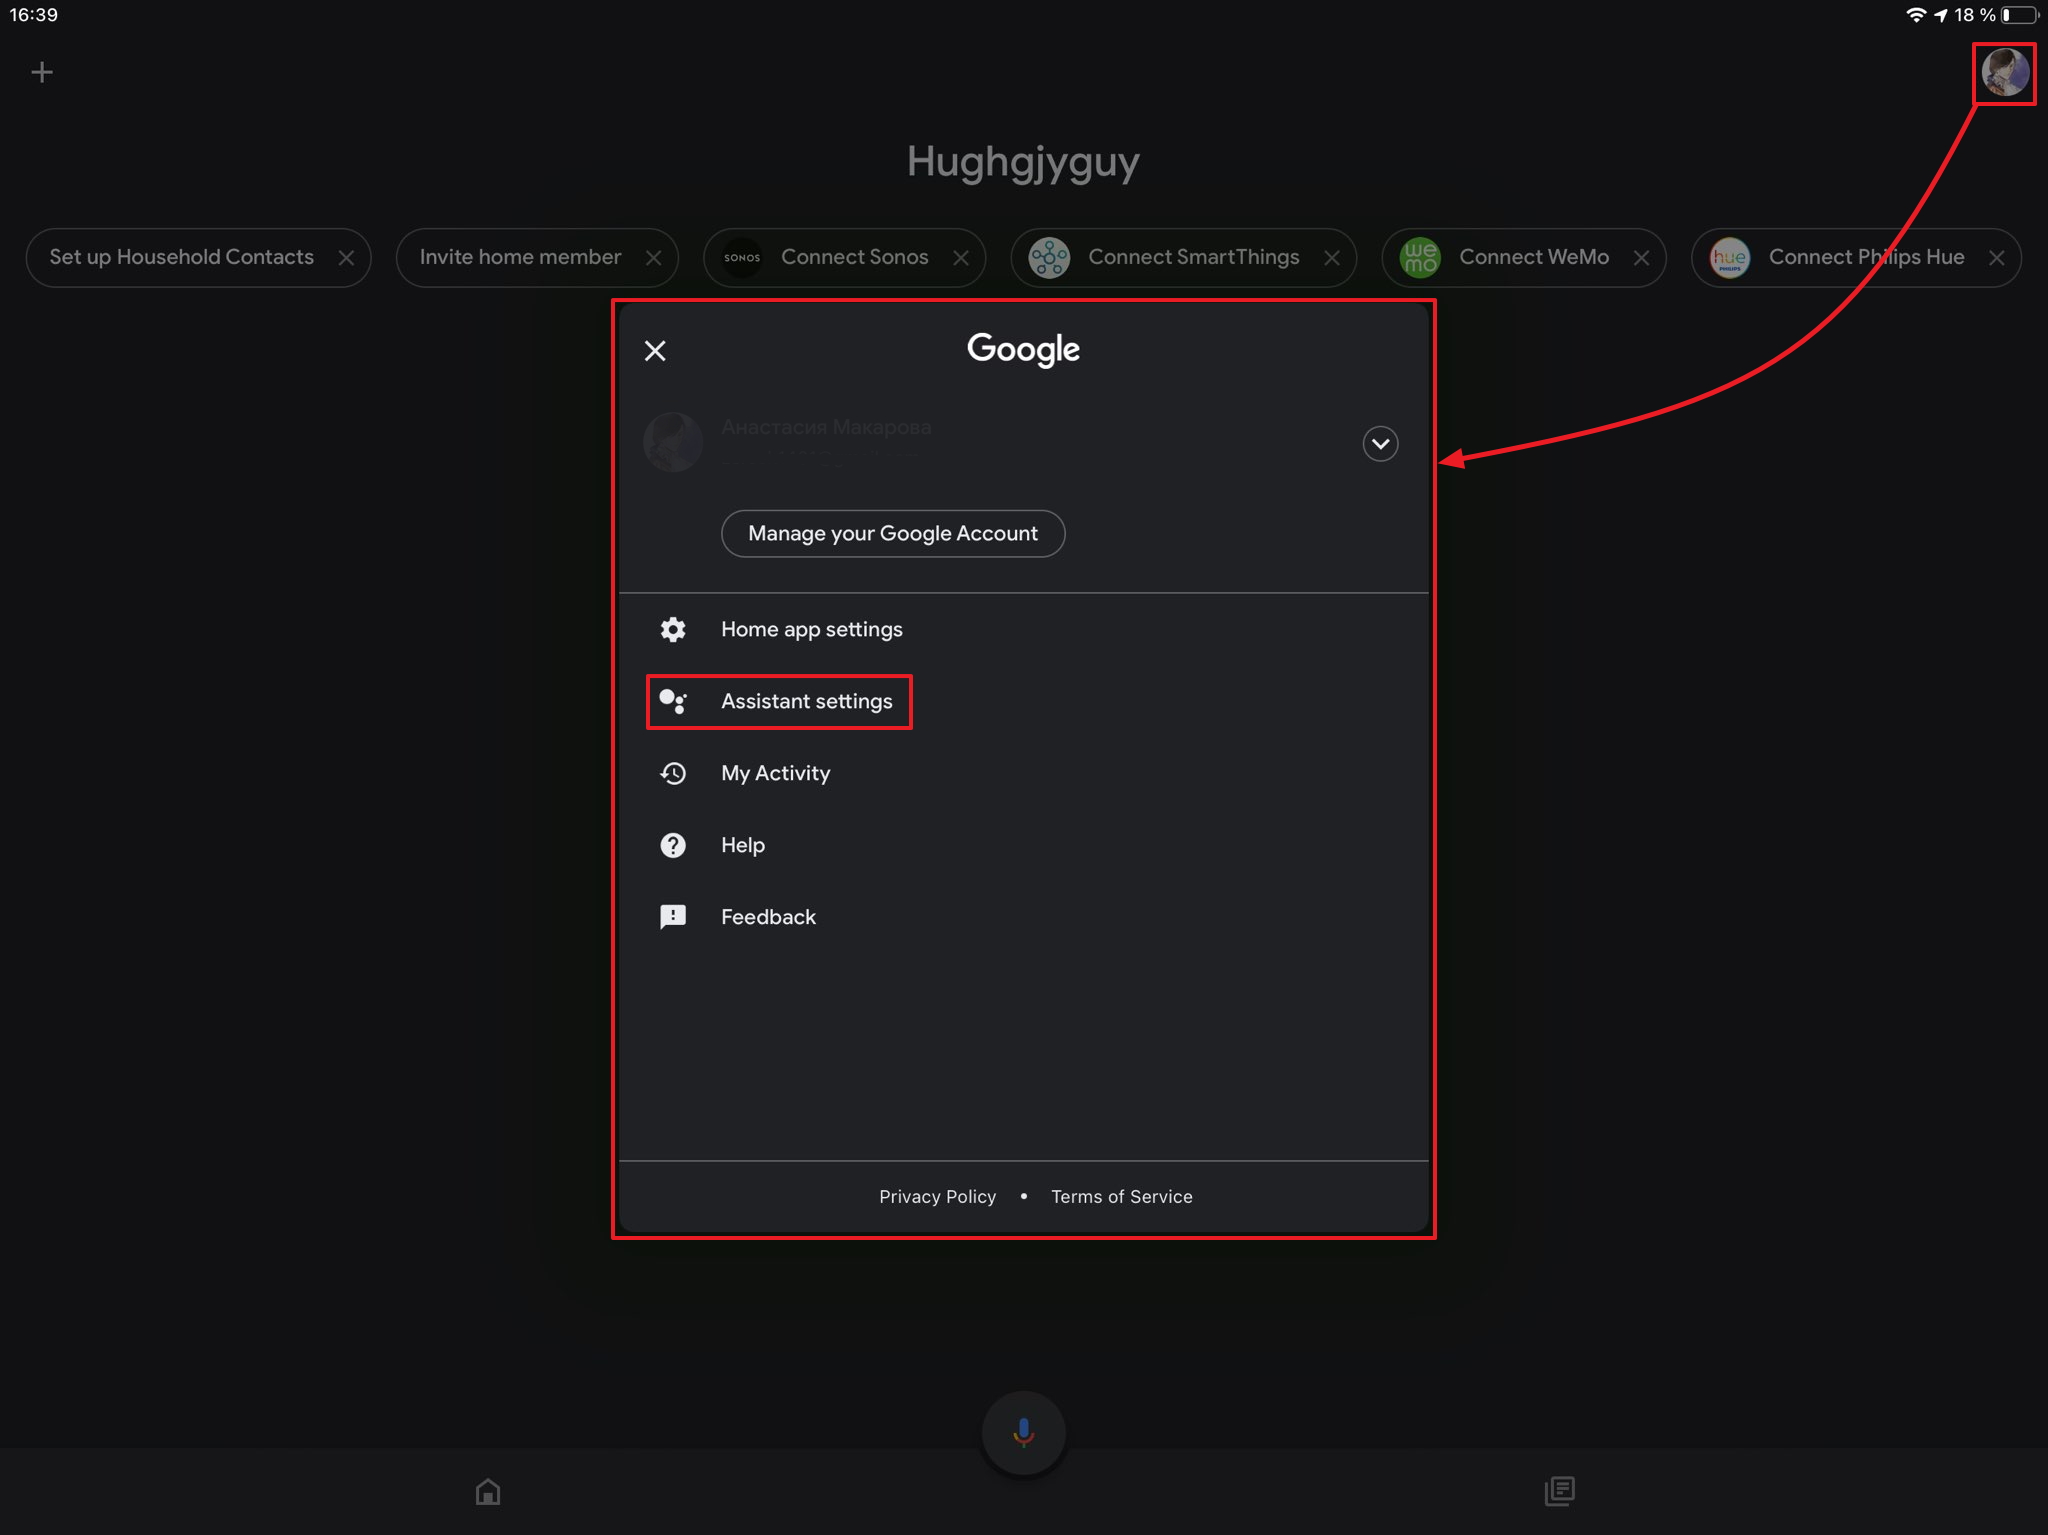Open the Privacy Policy link

coord(937,1196)
